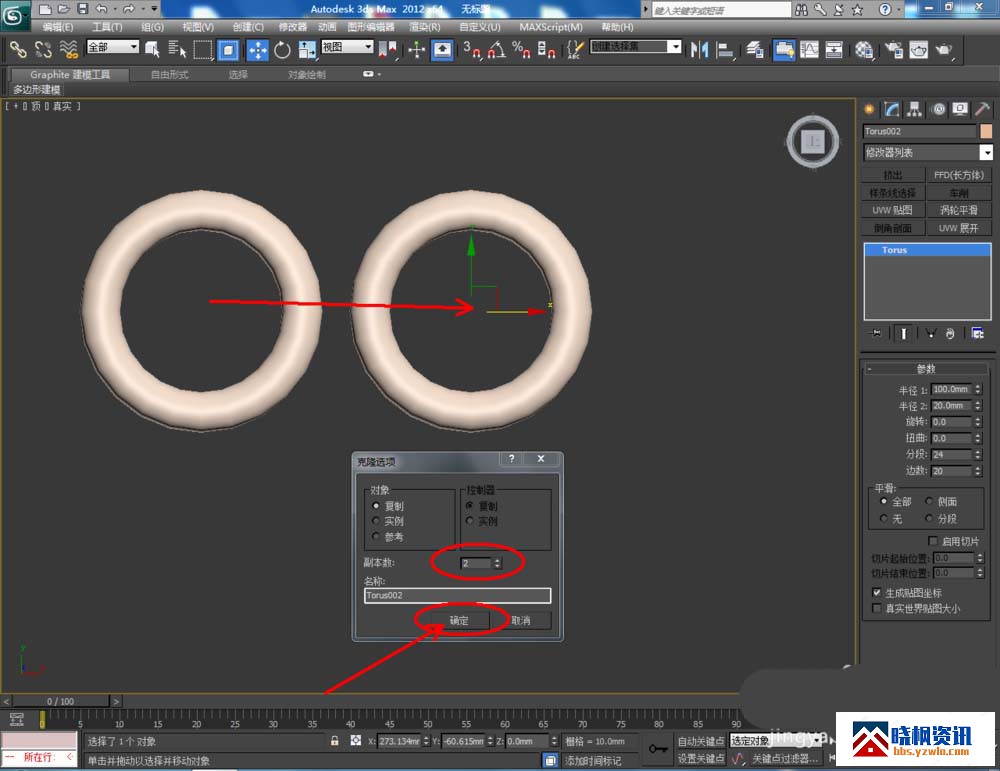Open the 渲染(R) menu
Image resolution: width=1000 pixels, height=771 pixels.
(425, 27)
